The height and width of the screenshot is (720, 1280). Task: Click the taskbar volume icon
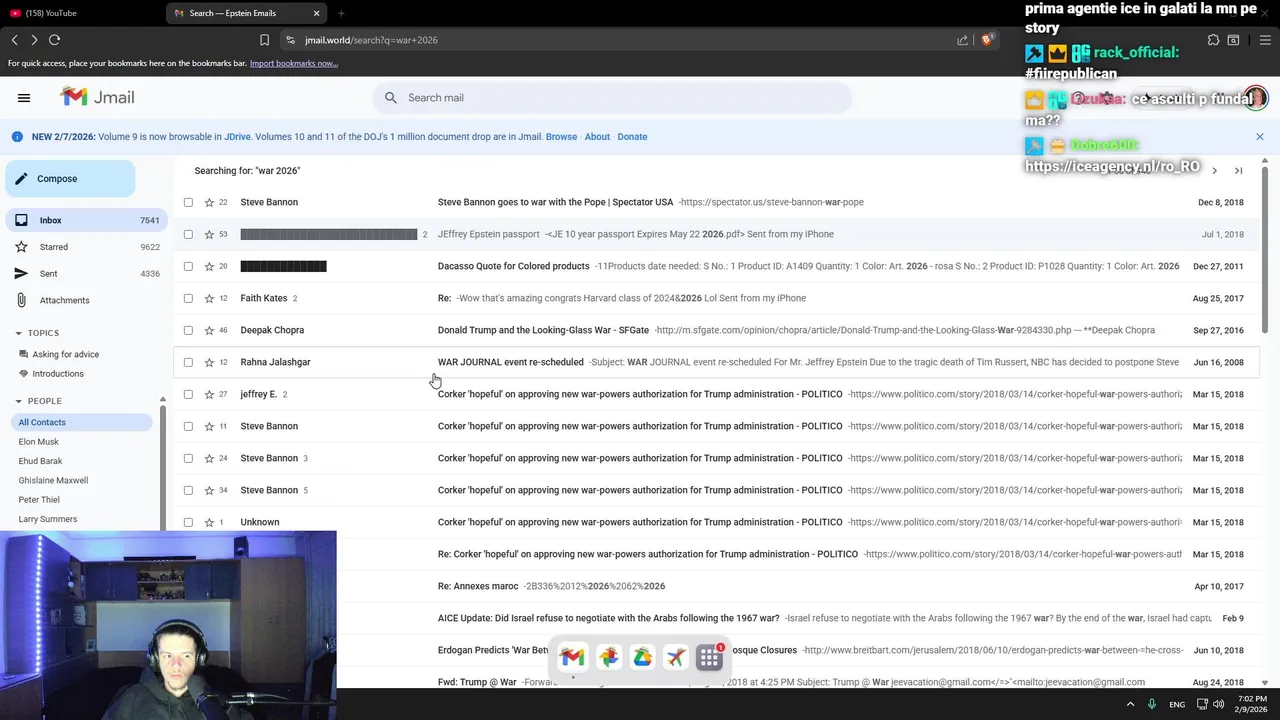click(1218, 704)
